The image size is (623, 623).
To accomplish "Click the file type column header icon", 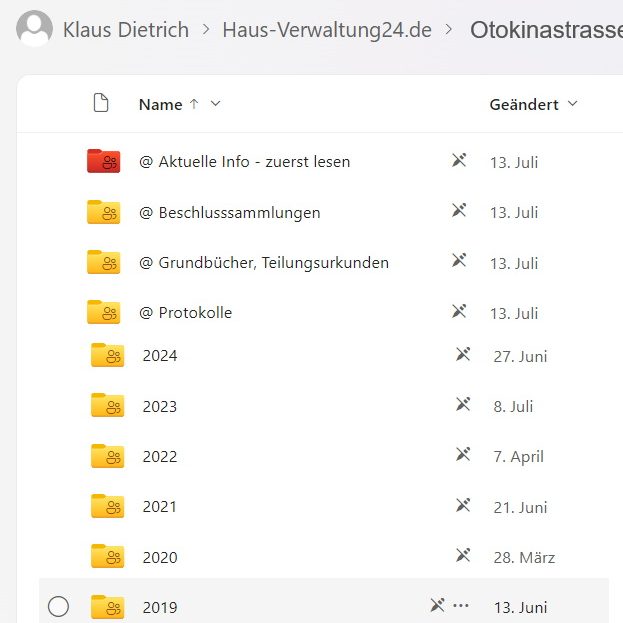I will tap(100, 104).
